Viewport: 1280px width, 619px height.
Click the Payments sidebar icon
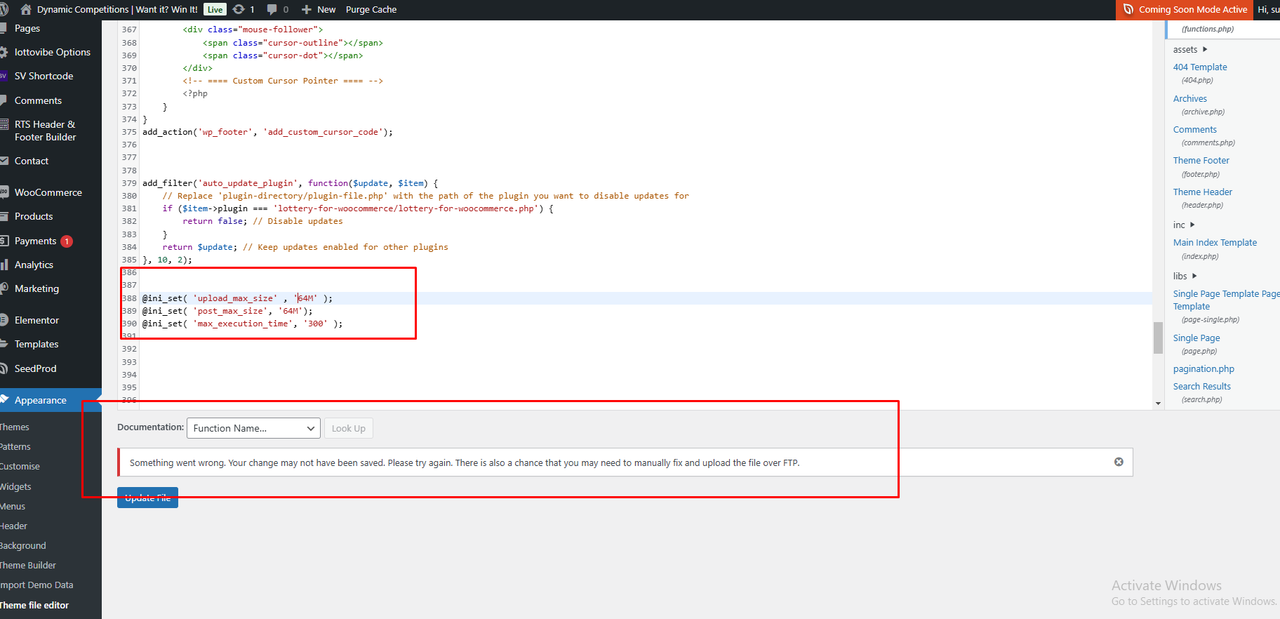[3, 241]
